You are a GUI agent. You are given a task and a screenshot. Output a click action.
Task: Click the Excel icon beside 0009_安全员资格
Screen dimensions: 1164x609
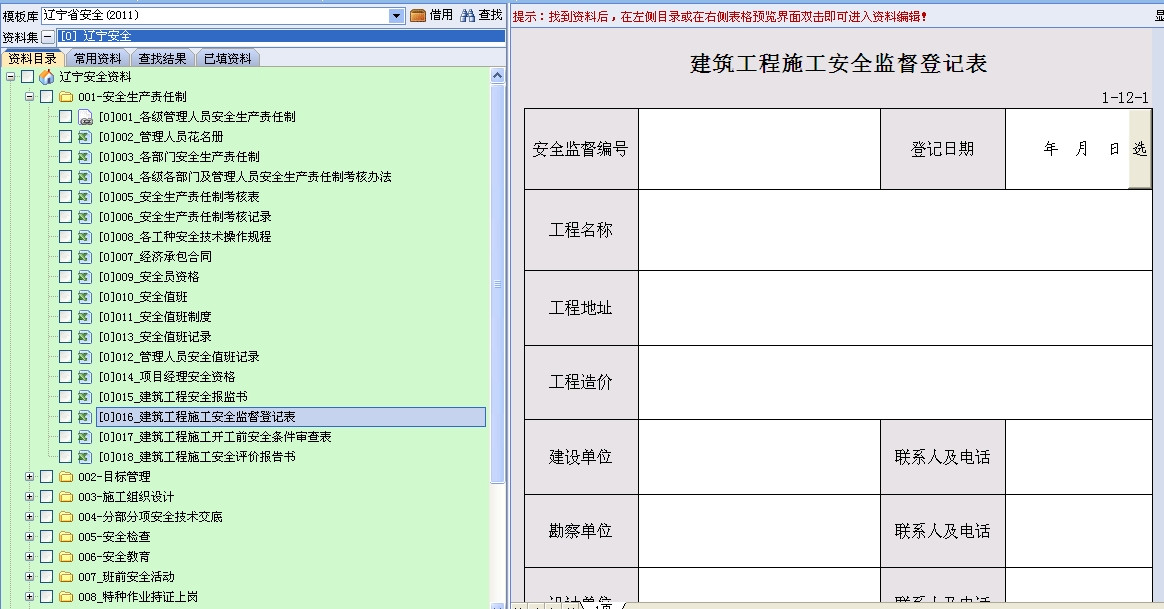tap(84, 276)
